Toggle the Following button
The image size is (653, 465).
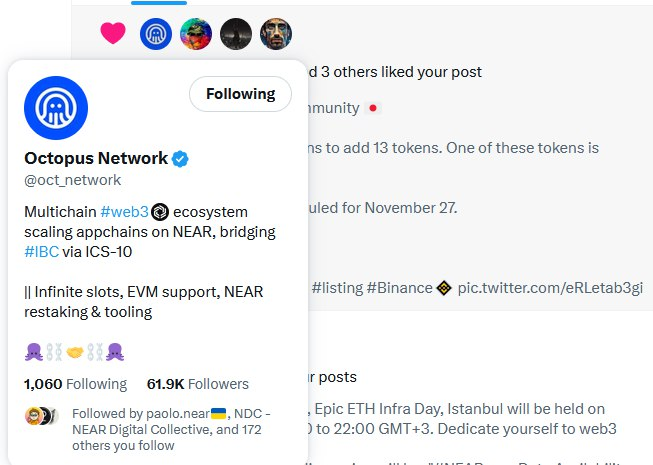point(240,94)
